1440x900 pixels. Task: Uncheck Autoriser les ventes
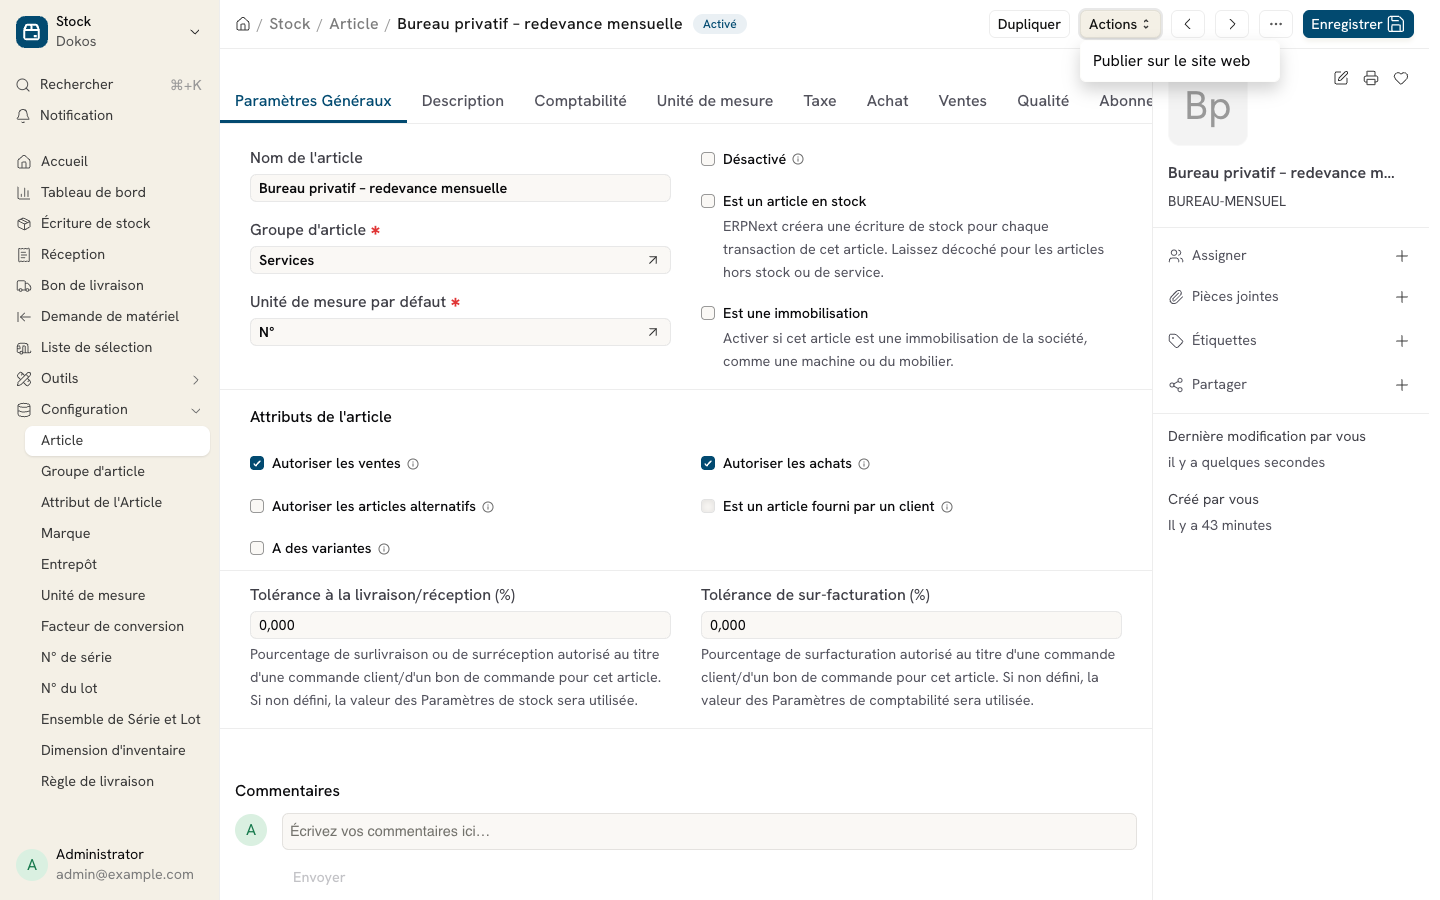257,463
